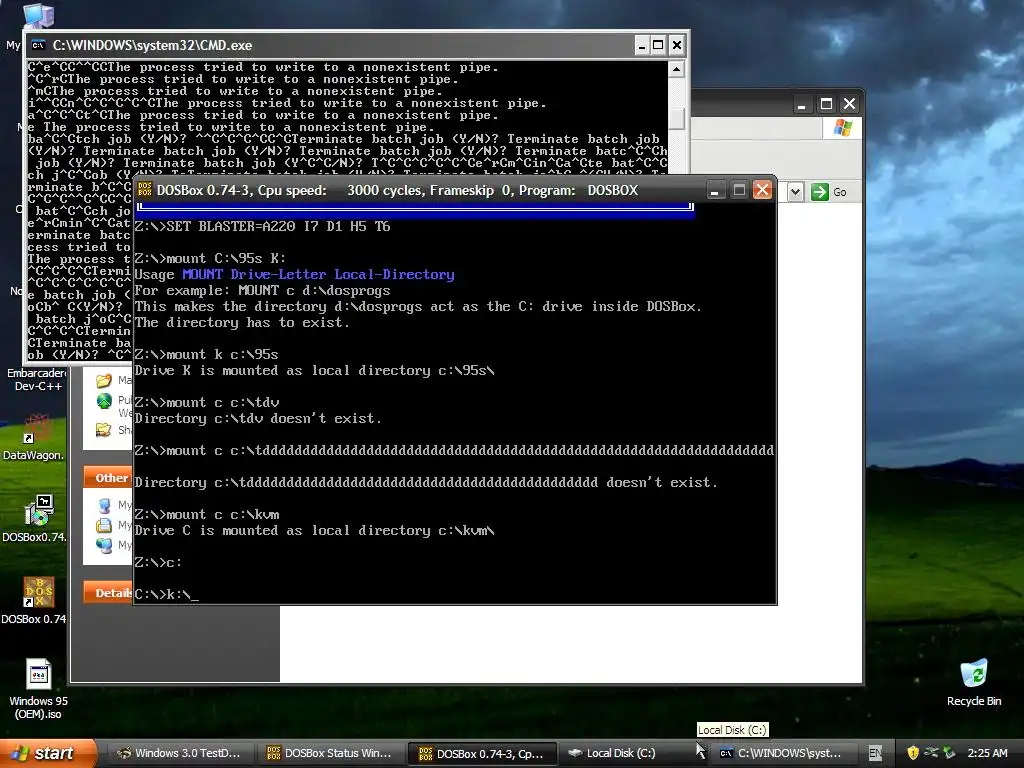1024x768 pixels.
Task: Open the EN language bar indicator
Action: coord(875,753)
